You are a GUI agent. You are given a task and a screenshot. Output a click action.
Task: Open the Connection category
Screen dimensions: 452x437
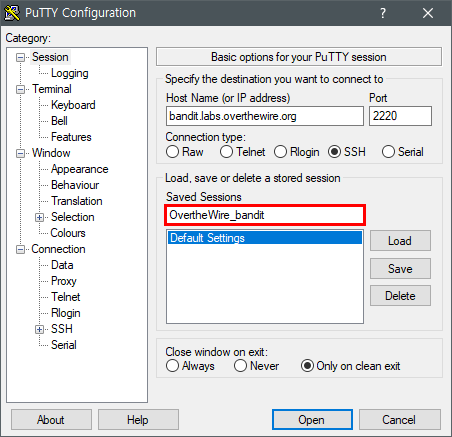pos(58,249)
